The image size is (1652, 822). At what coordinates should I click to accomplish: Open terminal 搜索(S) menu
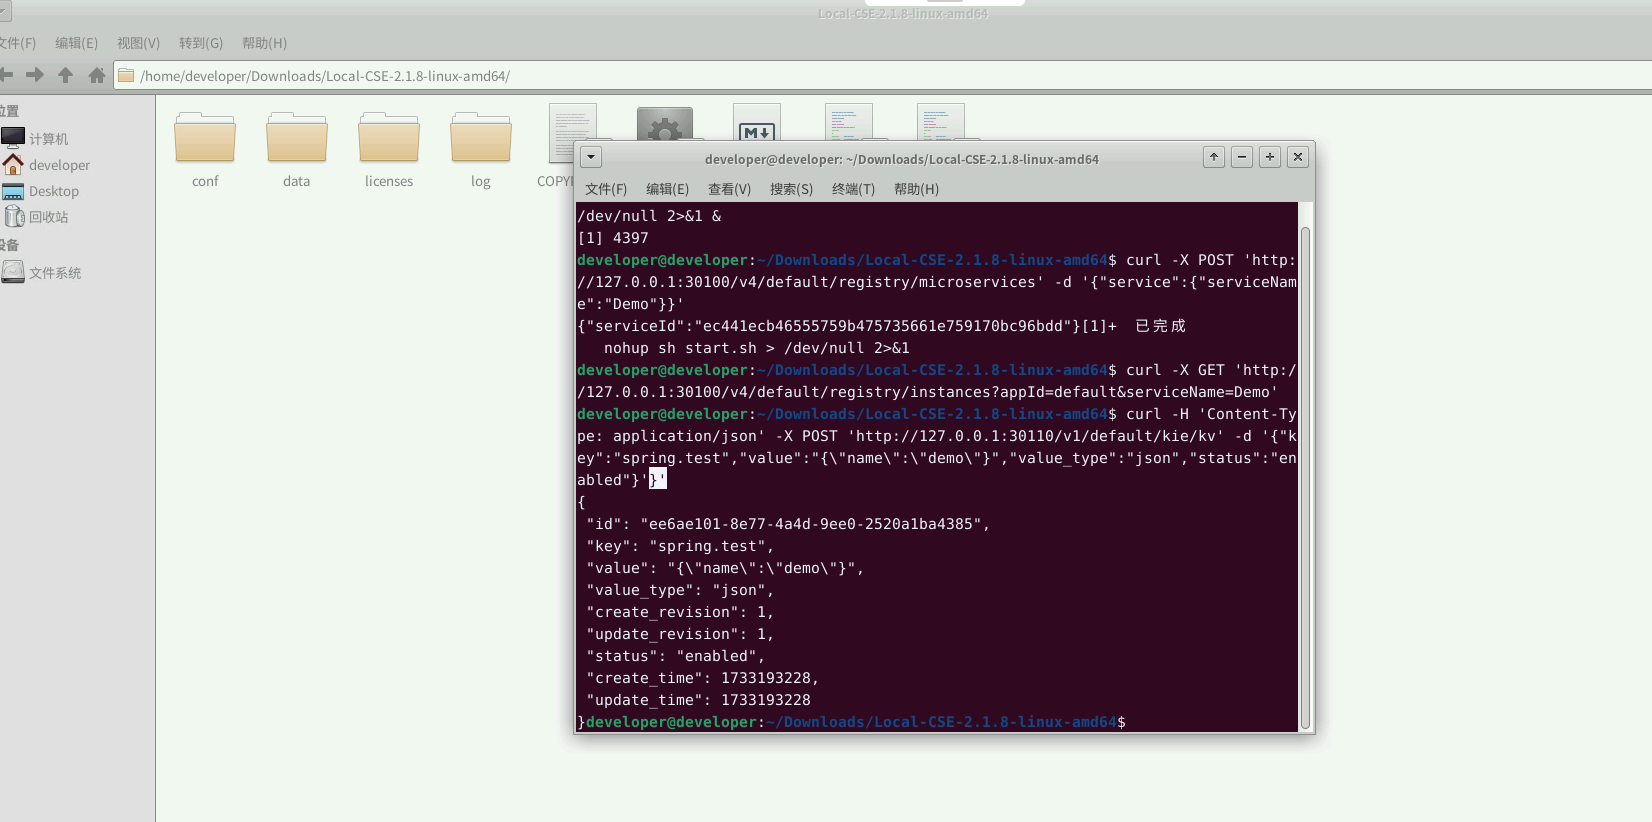(x=792, y=189)
